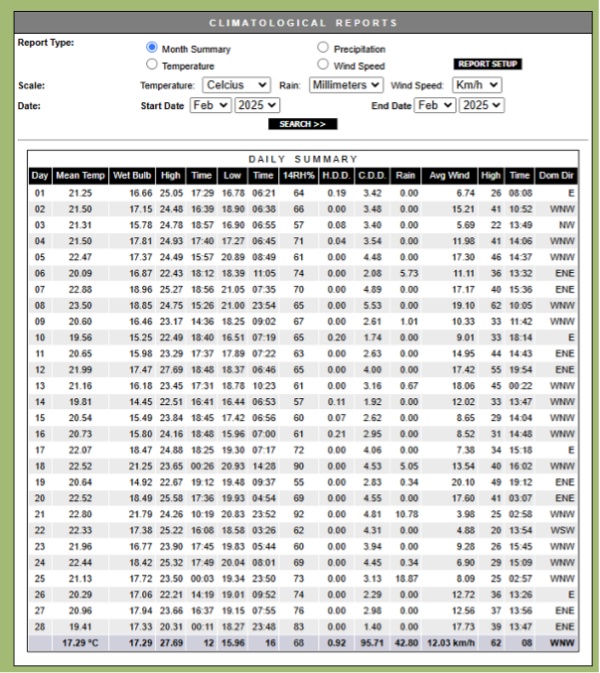Screen dimensions: 600x673
Task: Click rain value 10.78 on day 21
Action: (x=406, y=514)
